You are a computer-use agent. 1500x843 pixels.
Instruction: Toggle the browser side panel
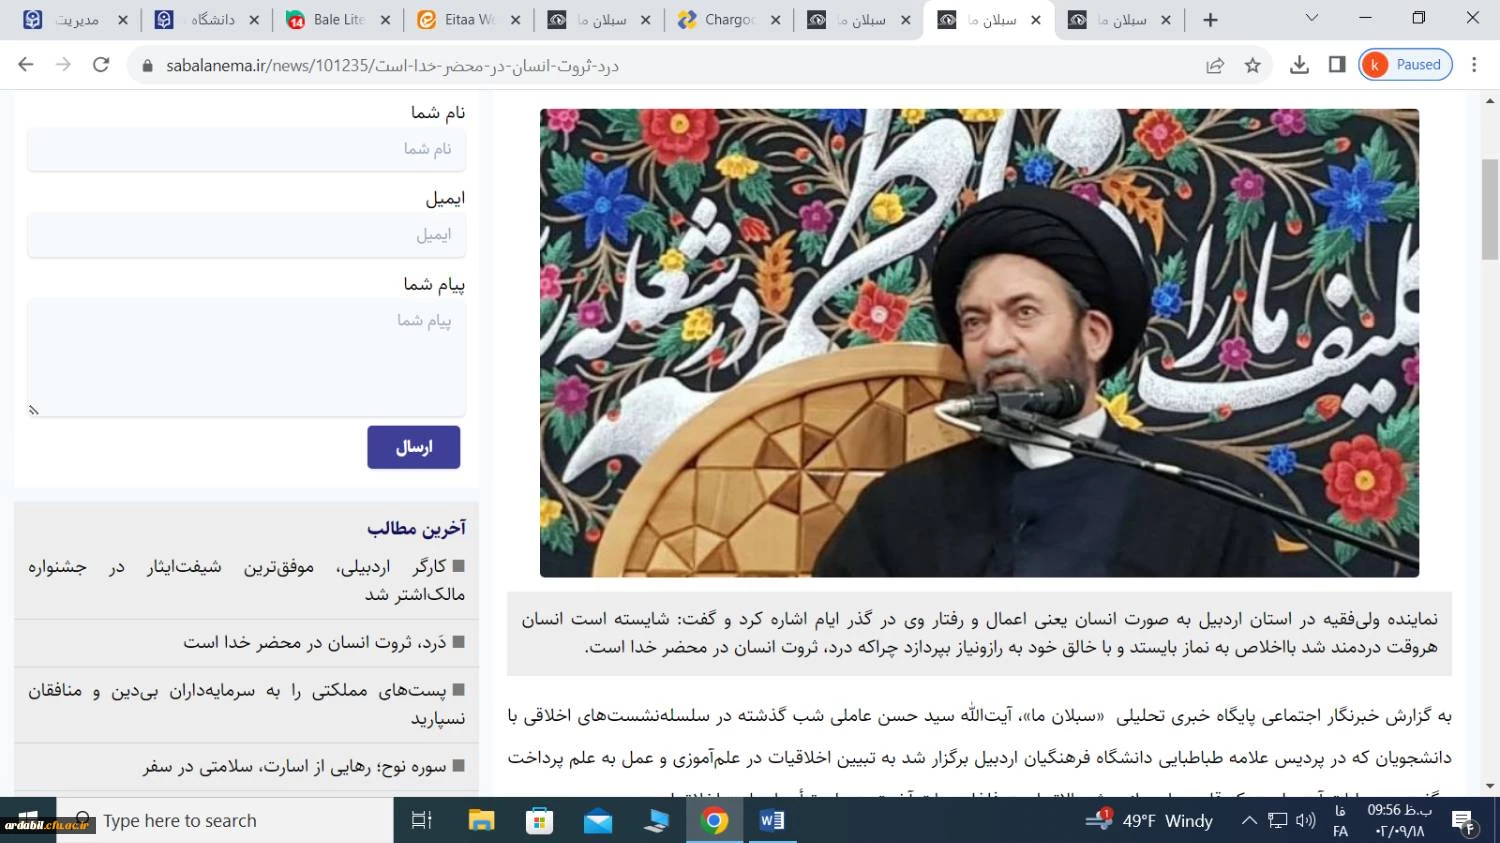pyautogui.click(x=1337, y=65)
